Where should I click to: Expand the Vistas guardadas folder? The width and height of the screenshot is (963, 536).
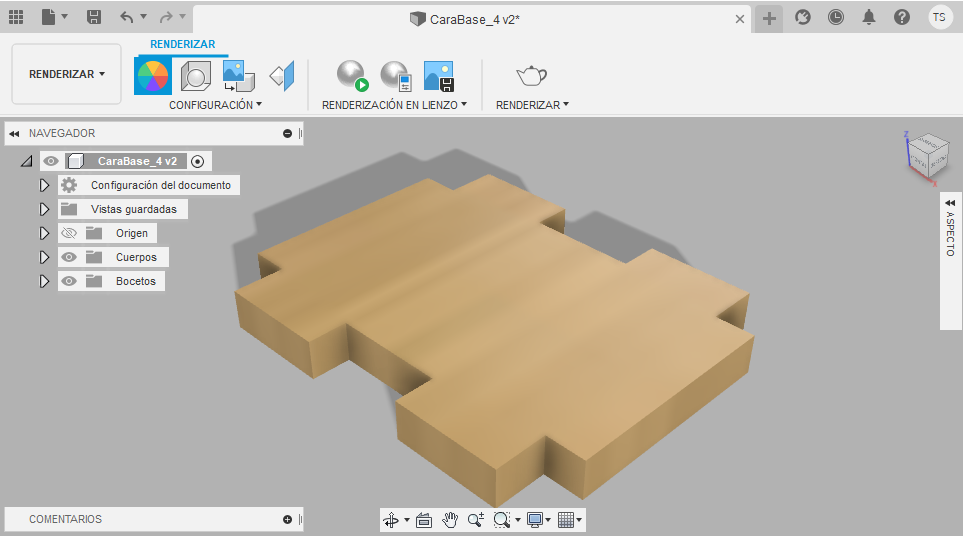click(x=44, y=209)
